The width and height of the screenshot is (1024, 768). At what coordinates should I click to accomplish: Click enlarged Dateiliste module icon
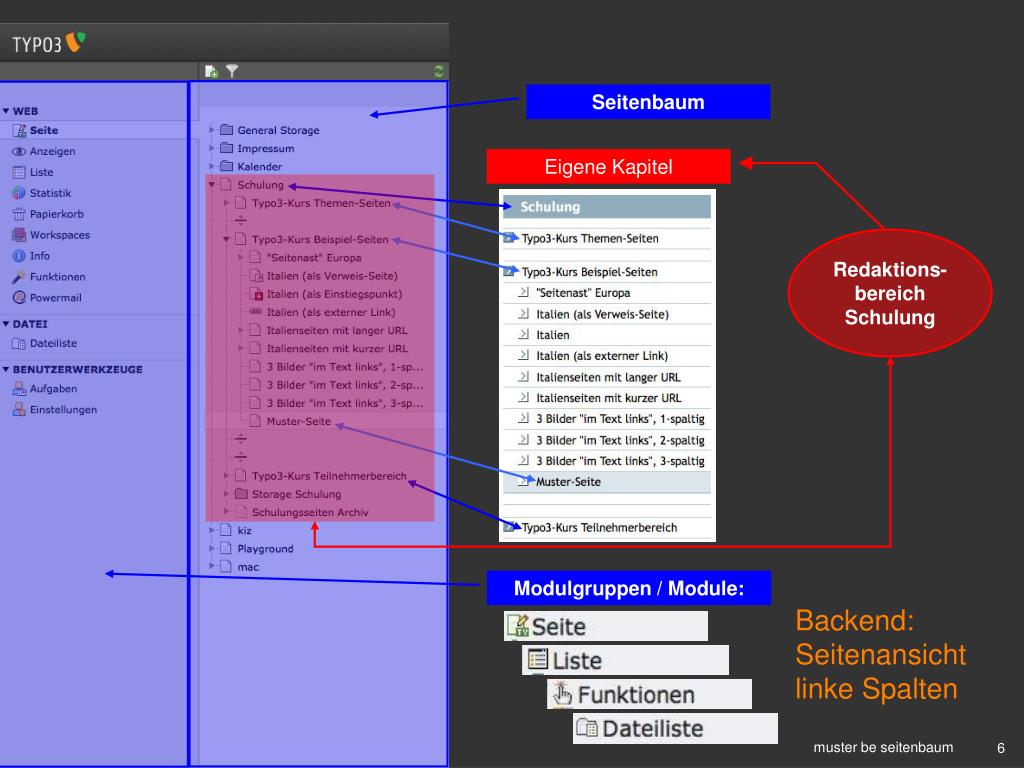587,728
